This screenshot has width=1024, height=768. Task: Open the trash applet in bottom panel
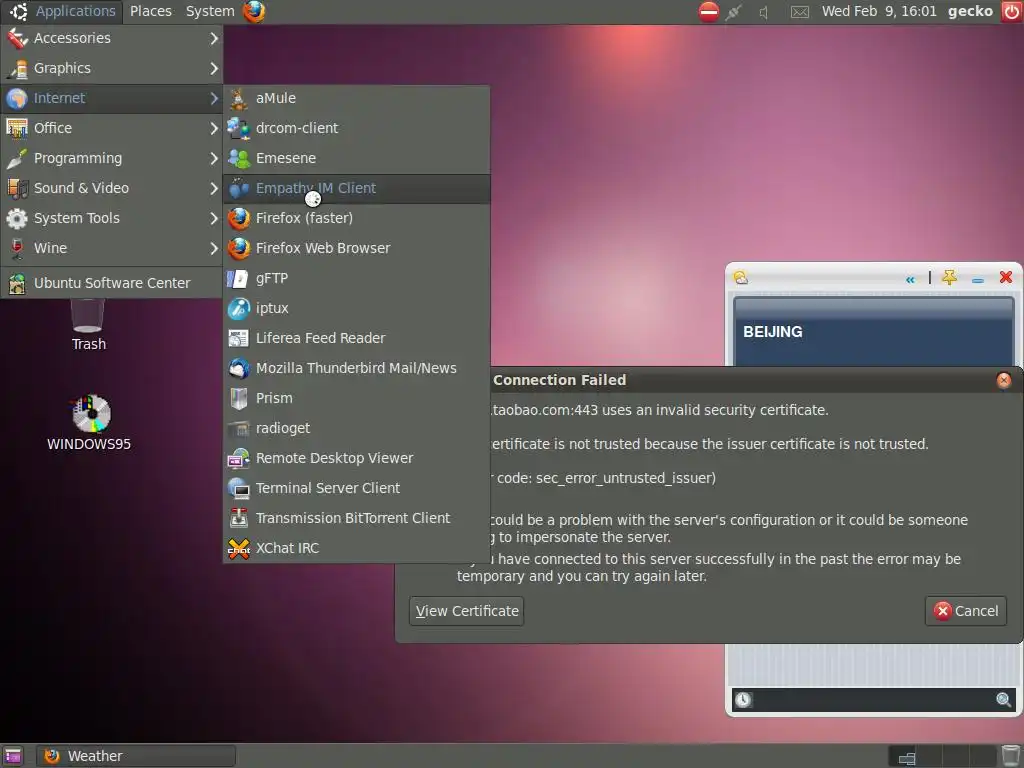tap(1011, 756)
